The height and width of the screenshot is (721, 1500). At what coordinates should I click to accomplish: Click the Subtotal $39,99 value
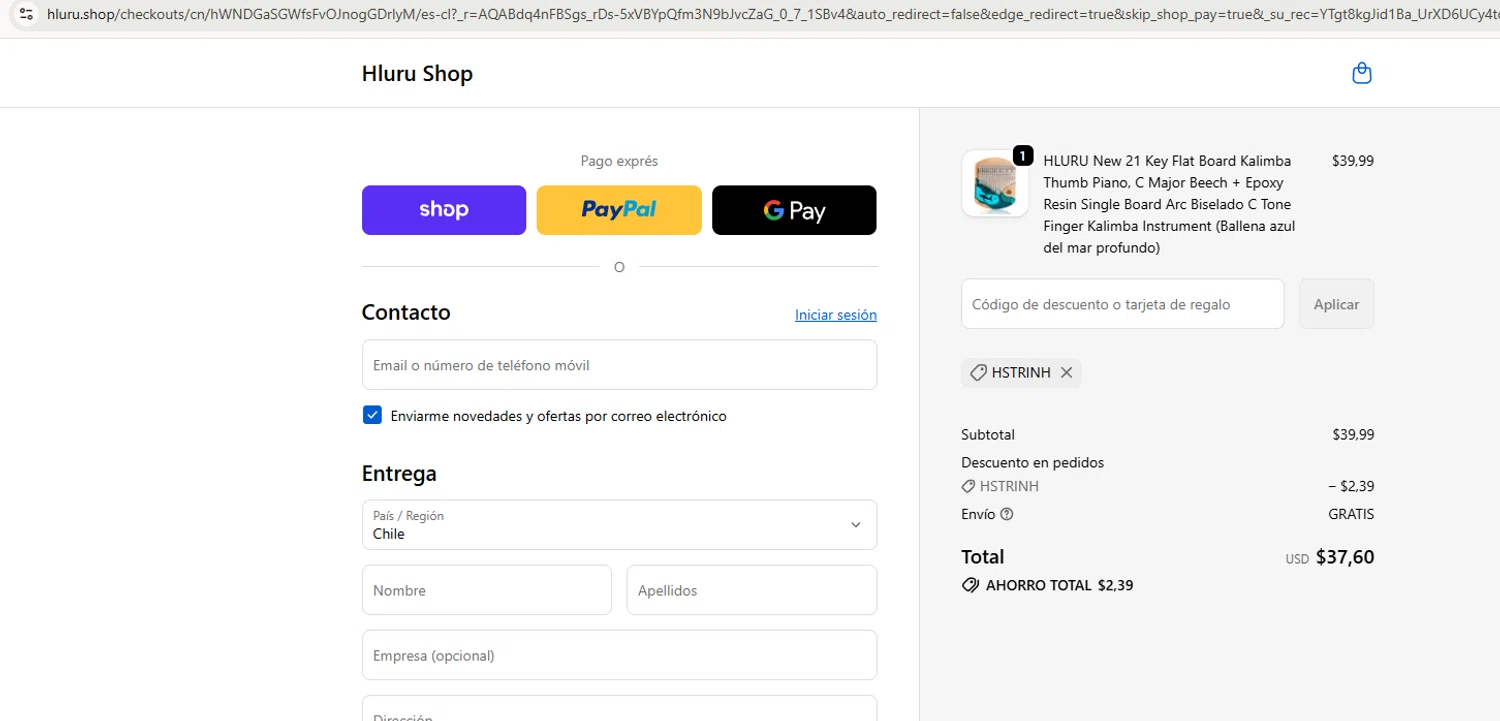tap(1353, 435)
